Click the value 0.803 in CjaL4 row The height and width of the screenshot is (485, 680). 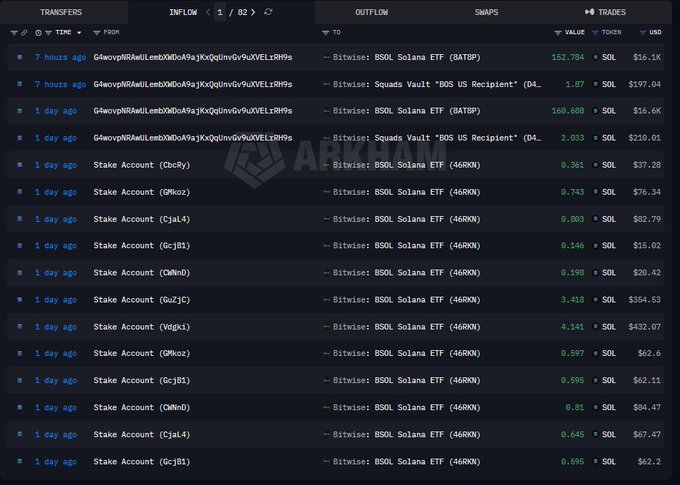[572, 219]
